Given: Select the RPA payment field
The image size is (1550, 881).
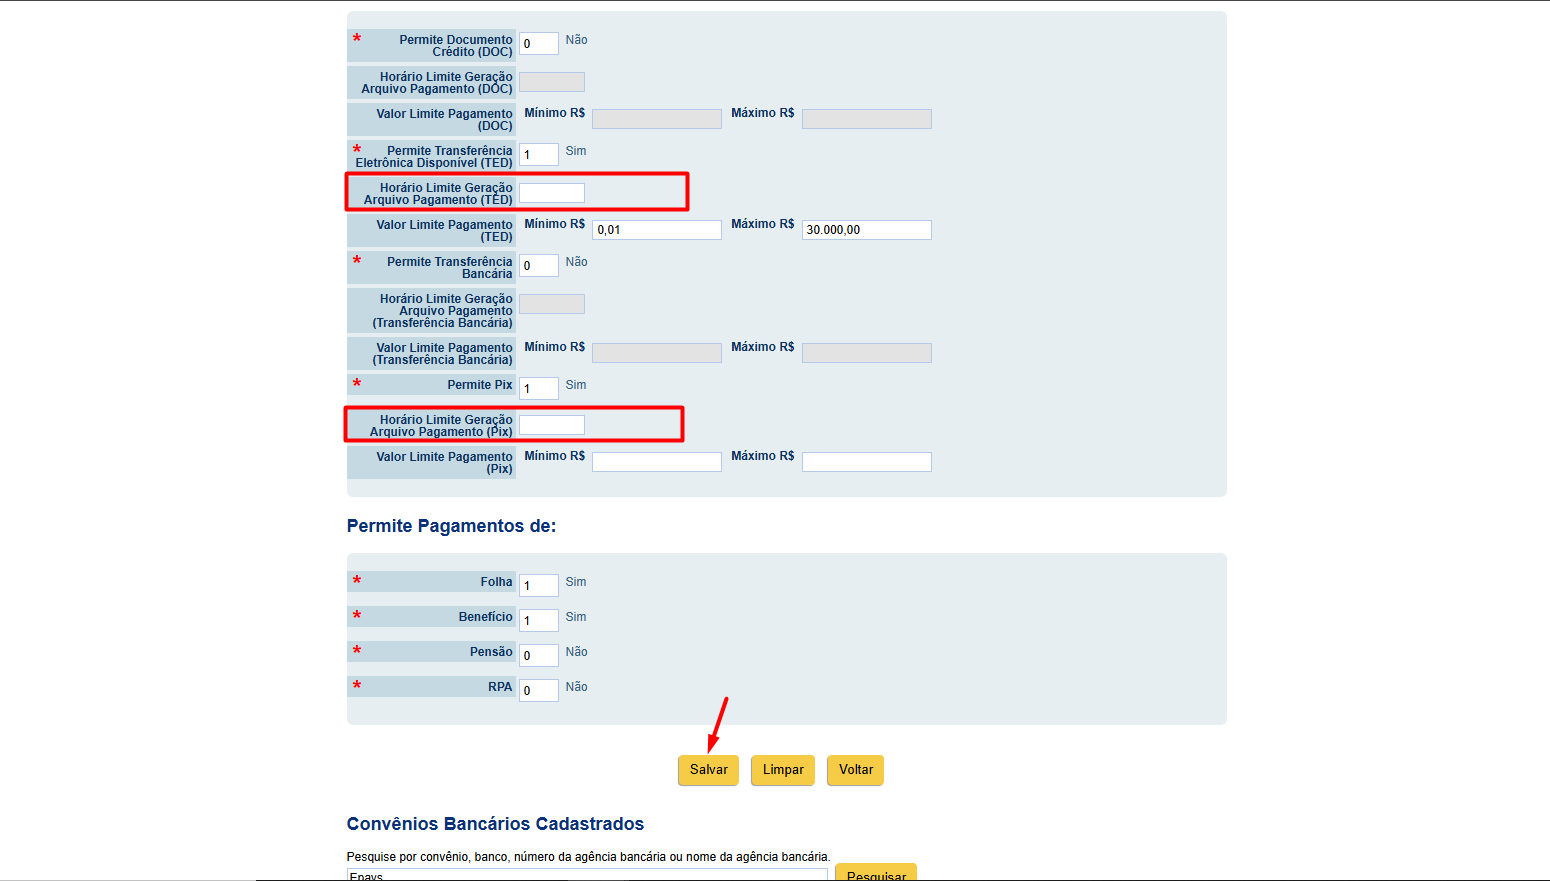Looking at the screenshot, I should coord(539,691).
